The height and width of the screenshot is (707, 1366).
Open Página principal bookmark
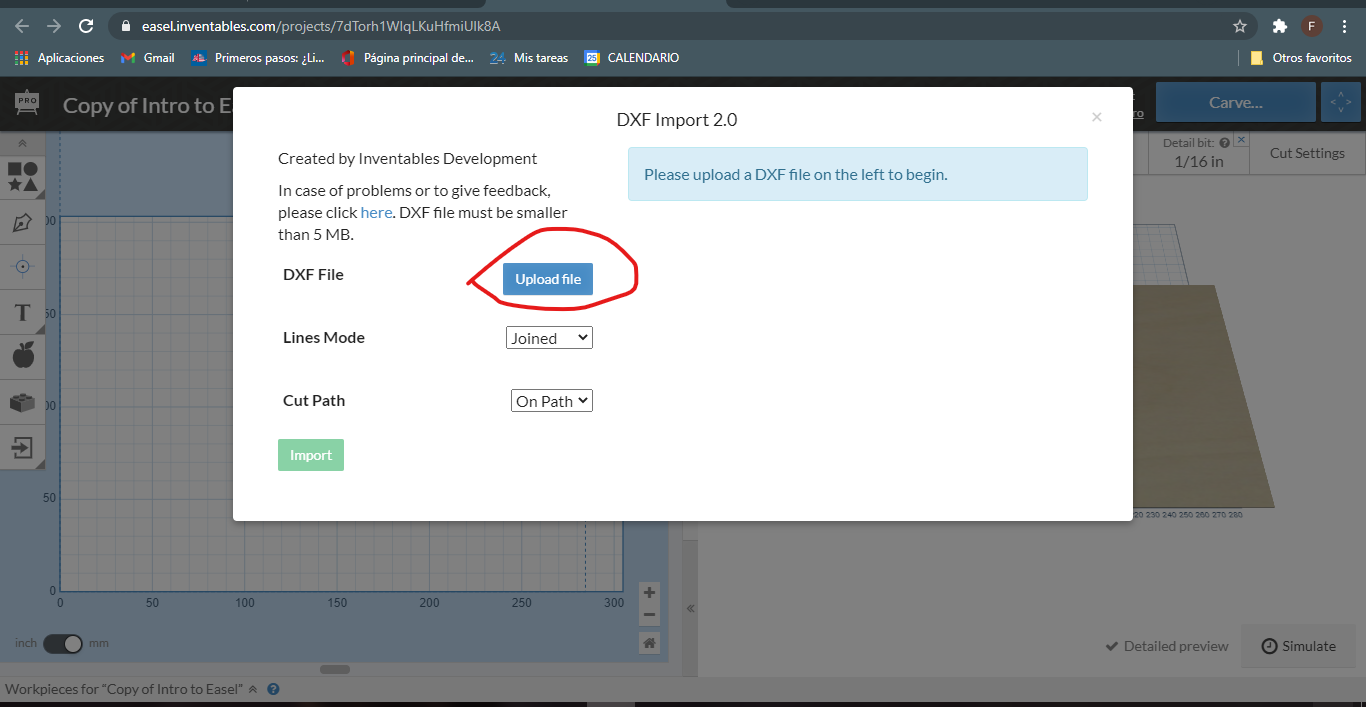[408, 58]
